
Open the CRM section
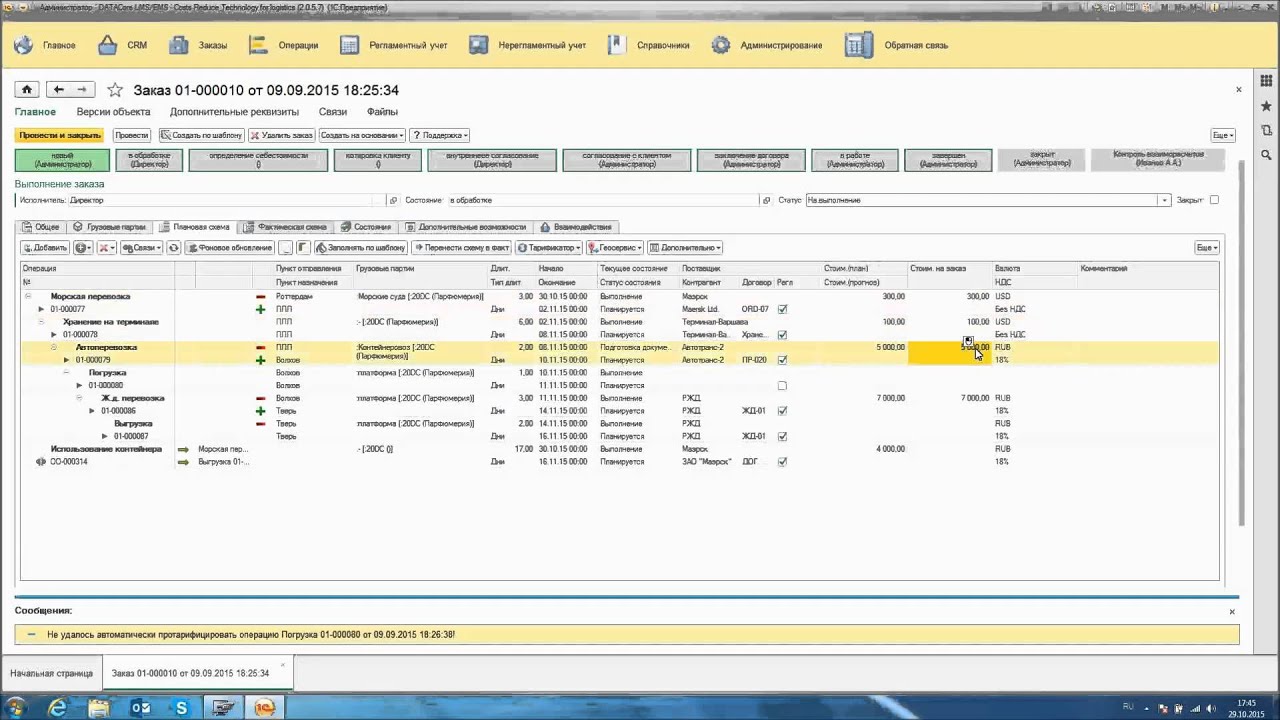point(123,45)
